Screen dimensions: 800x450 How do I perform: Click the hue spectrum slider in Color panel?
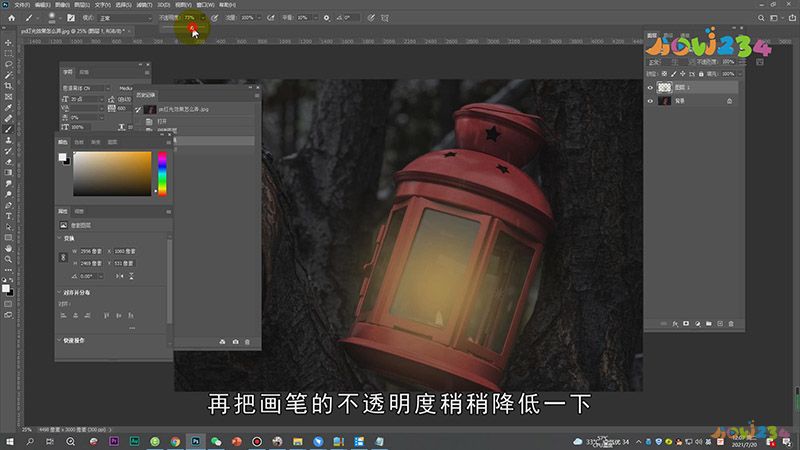point(162,174)
